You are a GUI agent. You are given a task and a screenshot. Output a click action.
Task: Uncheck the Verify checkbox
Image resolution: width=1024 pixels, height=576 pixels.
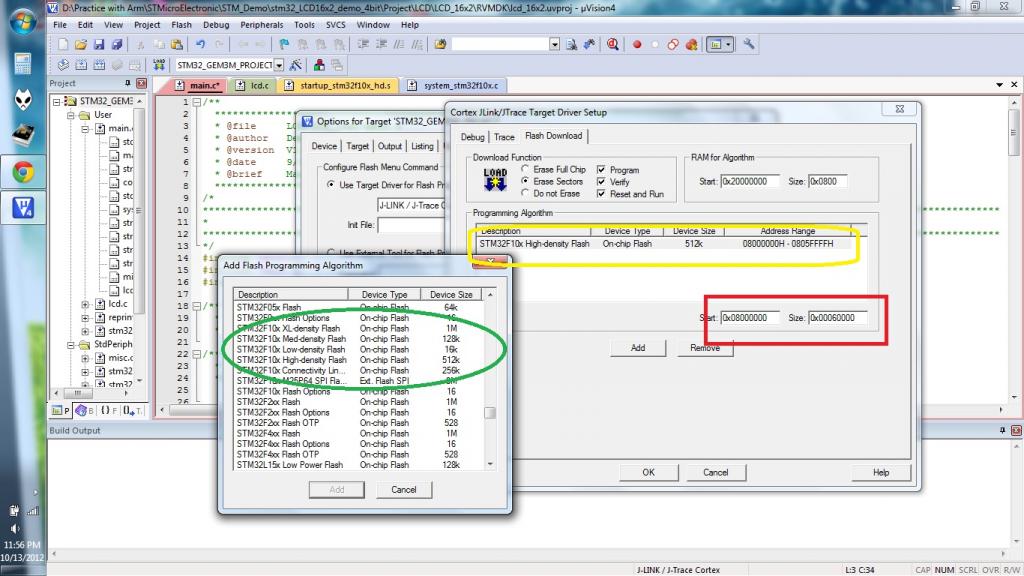tap(602, 182)
